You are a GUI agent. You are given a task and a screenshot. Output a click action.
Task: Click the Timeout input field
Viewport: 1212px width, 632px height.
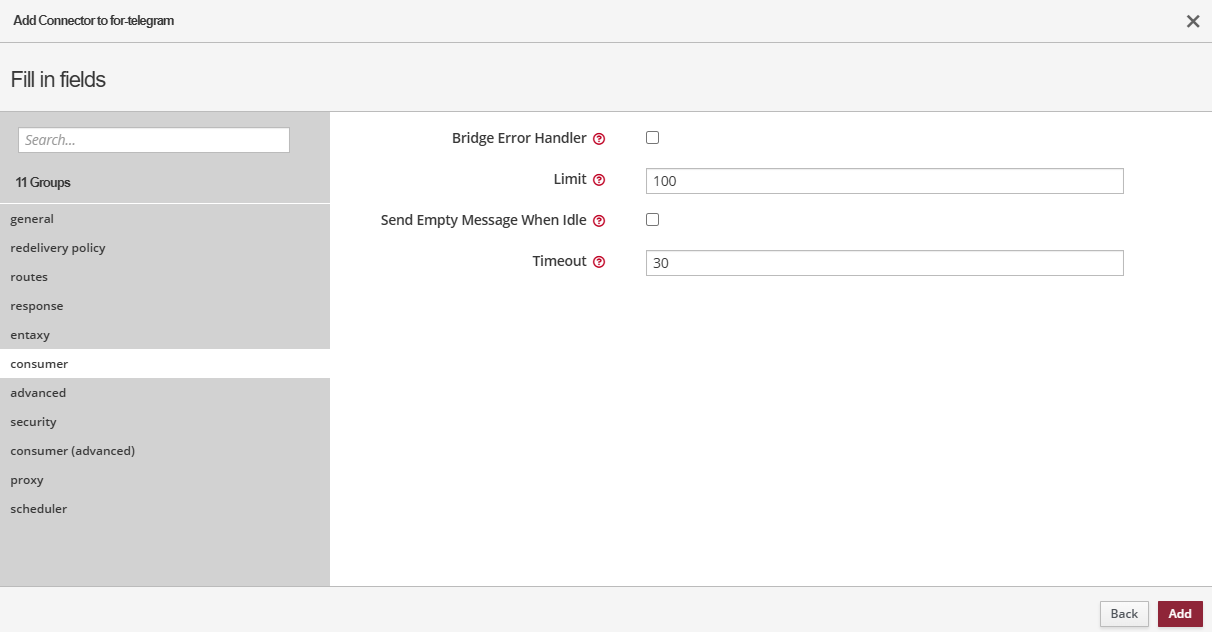click(x=884, y=263)
